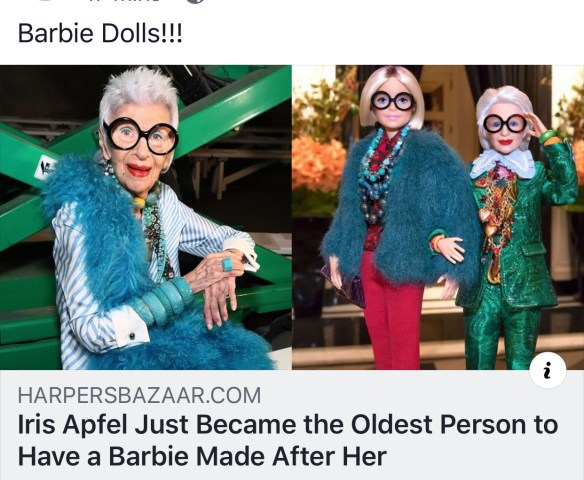Click the turquoise ring in the photo
Image resolution: width=584 pixels, height=480 pixels.
[x=227, y=264]
